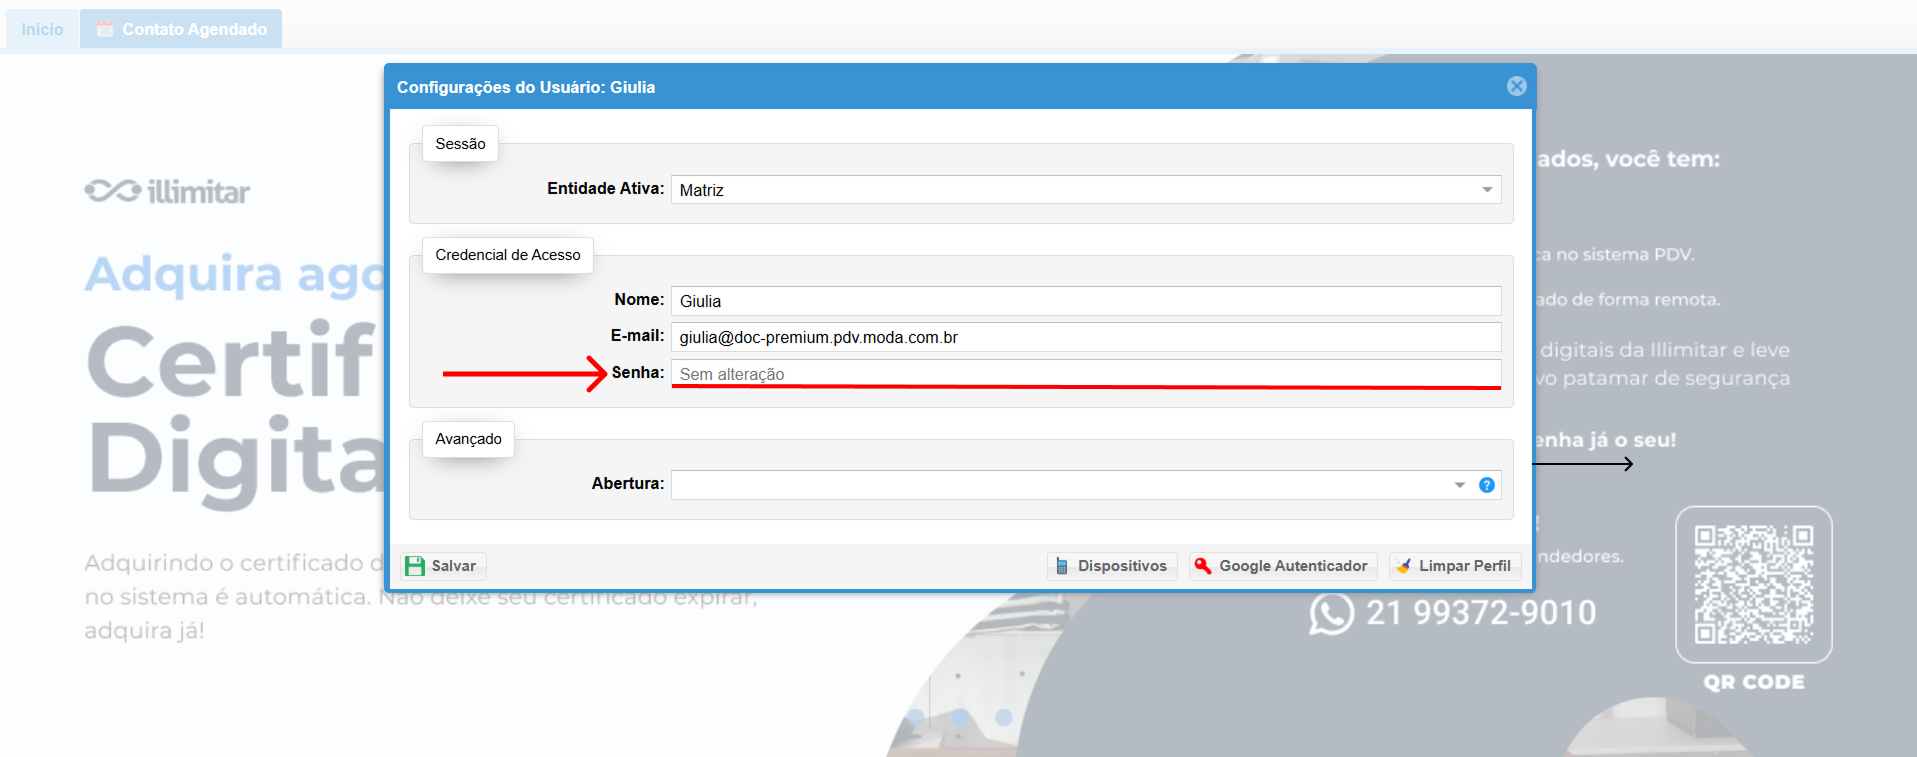Click the Limpar Perfil broom icon
This screenshot has width=1917, height=757.
click(1403, 566)
